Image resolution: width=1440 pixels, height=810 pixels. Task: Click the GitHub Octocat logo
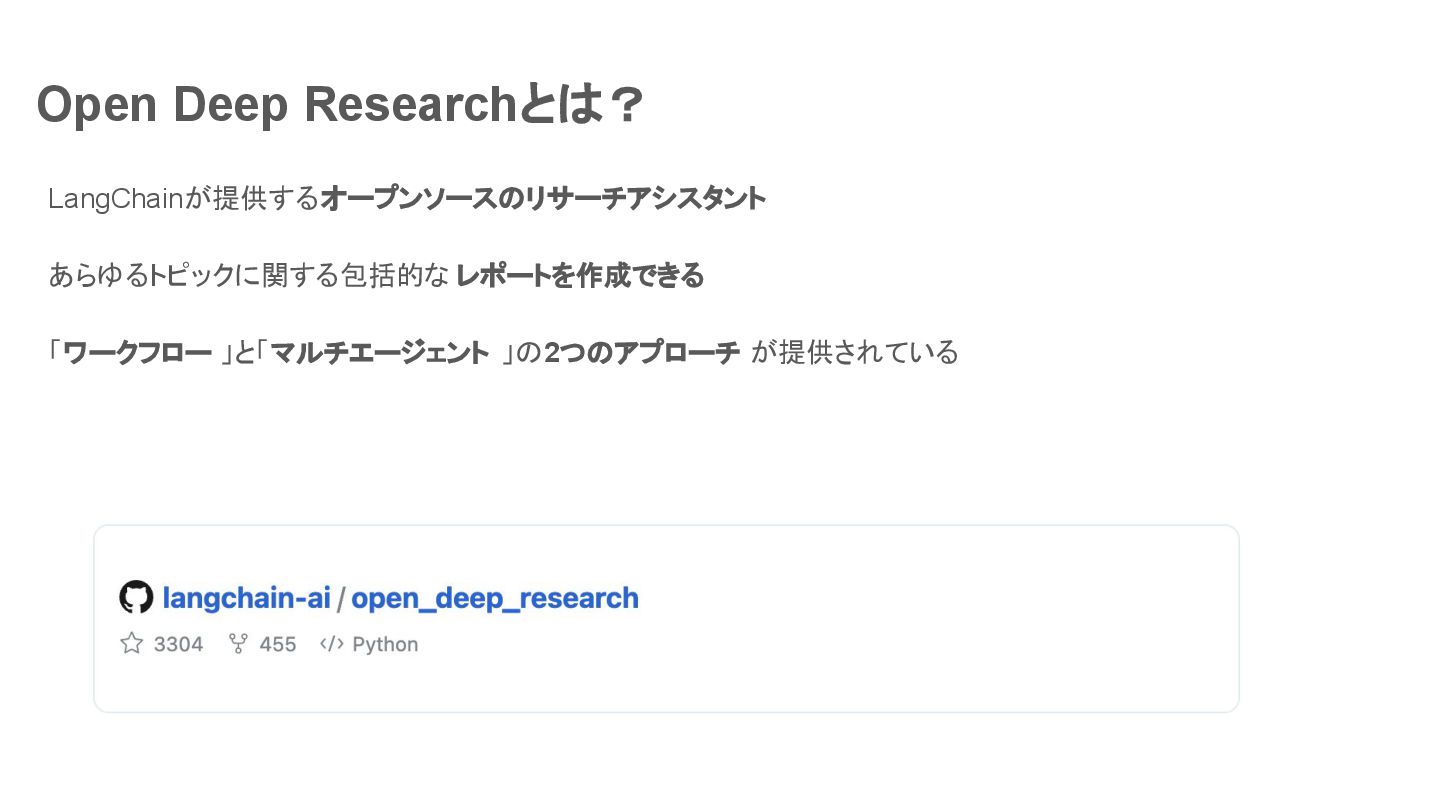136,597
